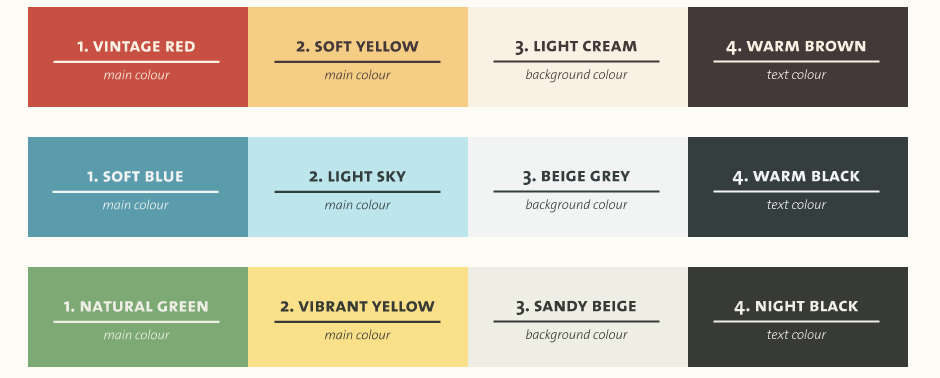Image resolution: width=940 pixels, height=378 pixels.
Task: Click the Warm Brown text colour swatch
Action: click(798, 57)
